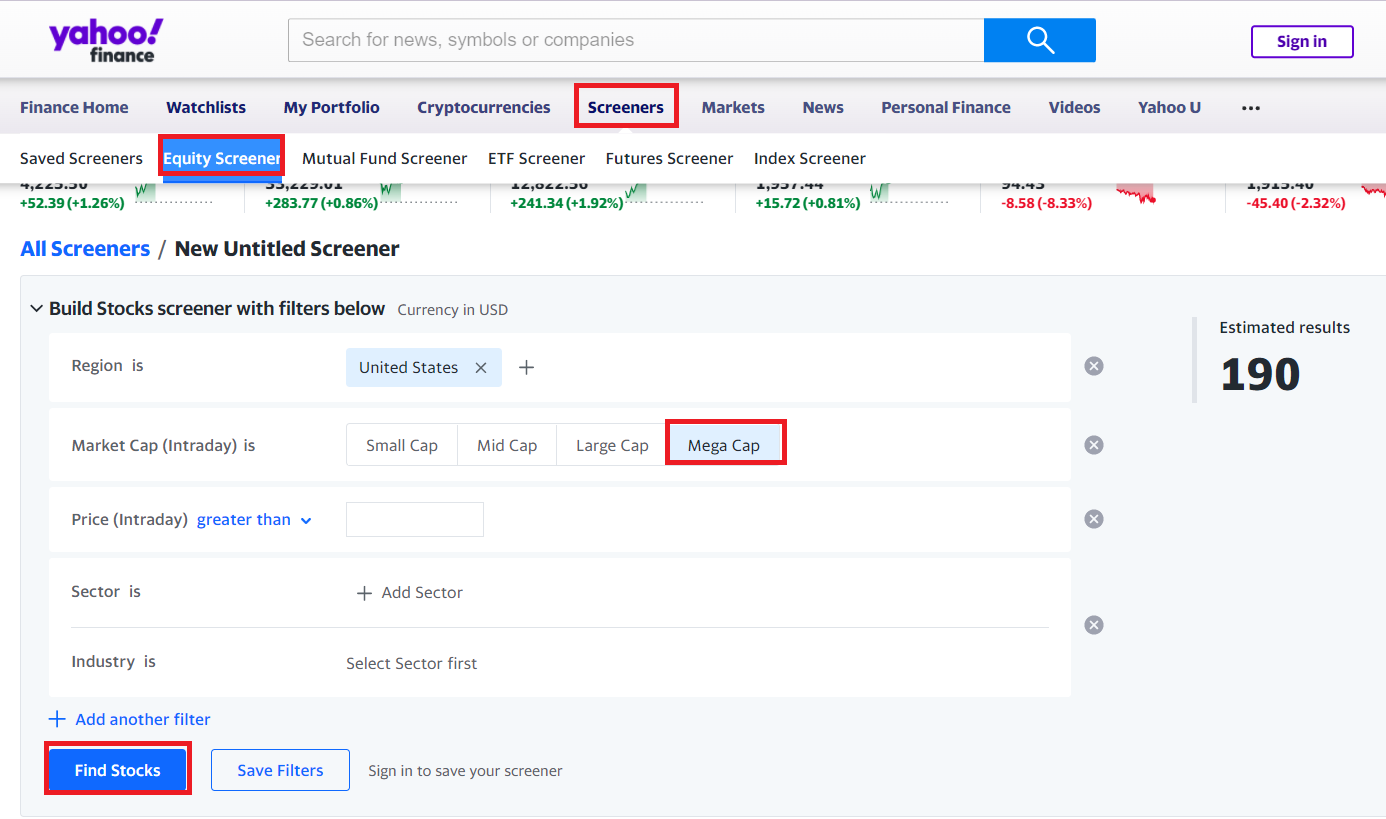Open Videos nav item
The width and height of the screenshot is (1386, 819).
[1074, 107]
